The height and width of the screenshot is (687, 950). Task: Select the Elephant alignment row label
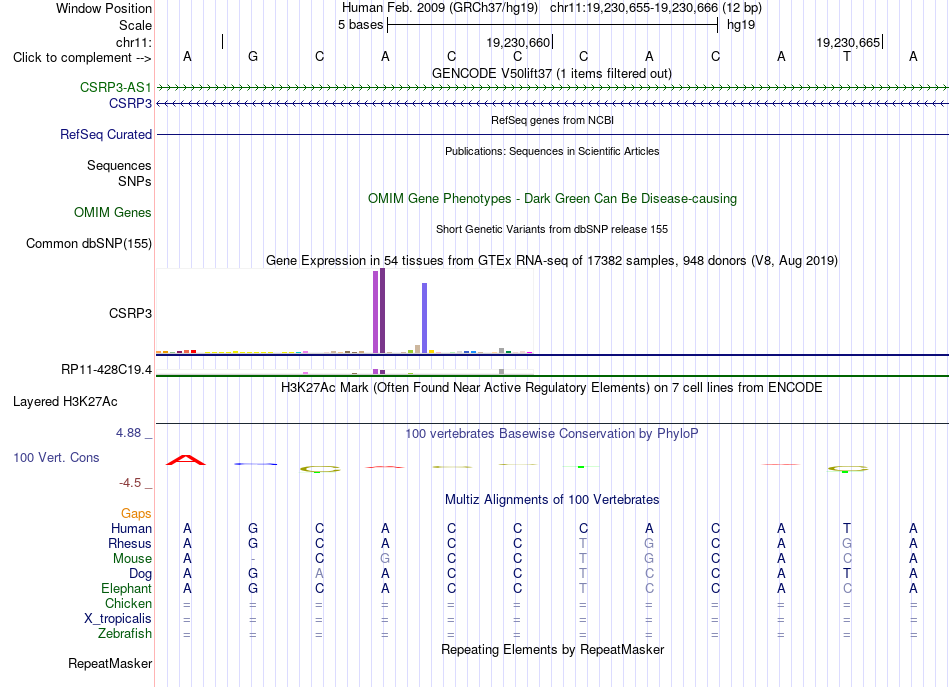click(x=127, y=588)
